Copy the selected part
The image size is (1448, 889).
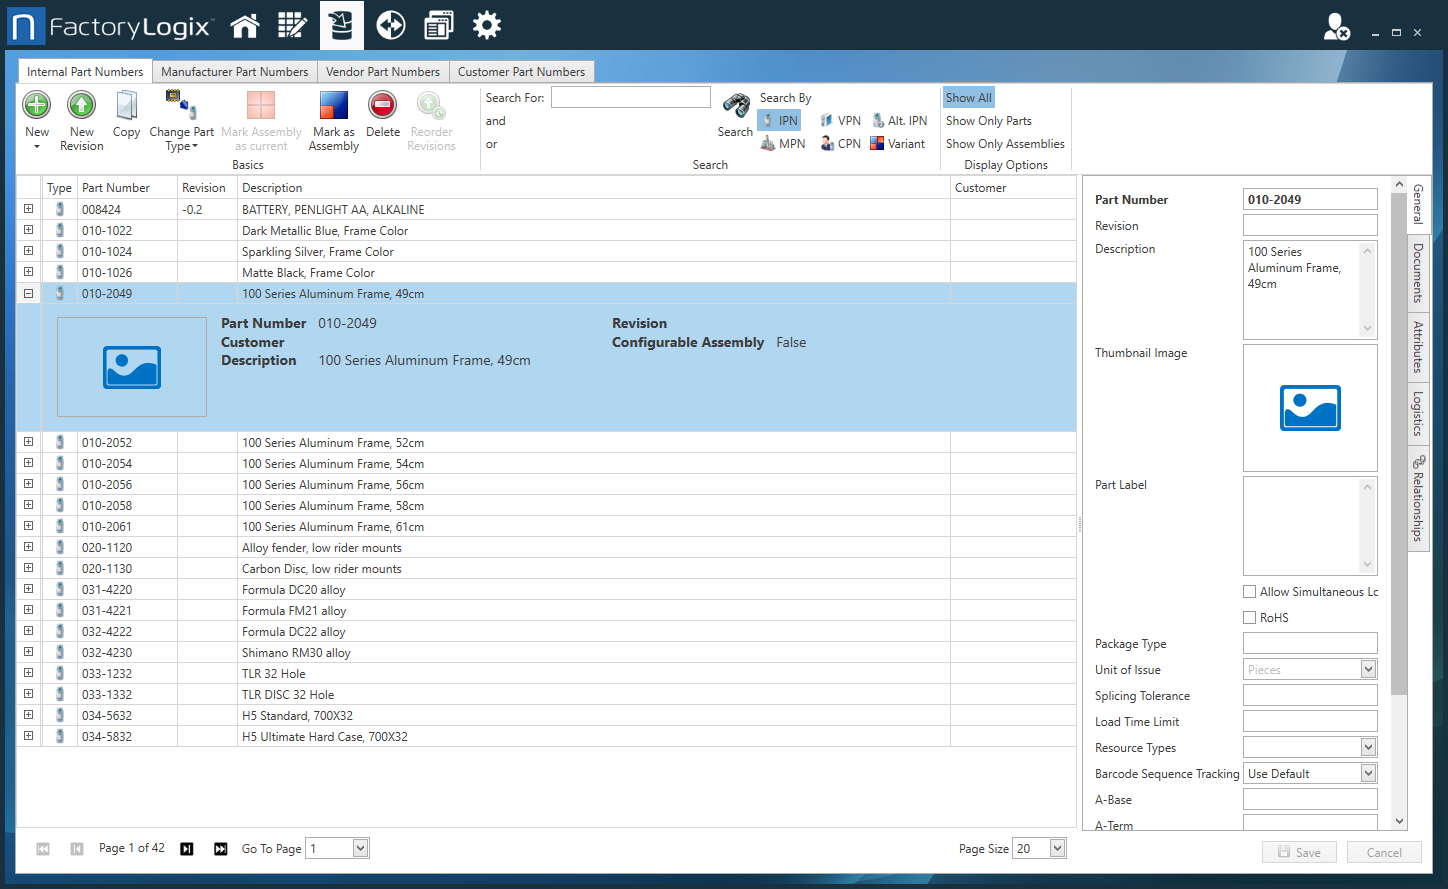(126, 113)
